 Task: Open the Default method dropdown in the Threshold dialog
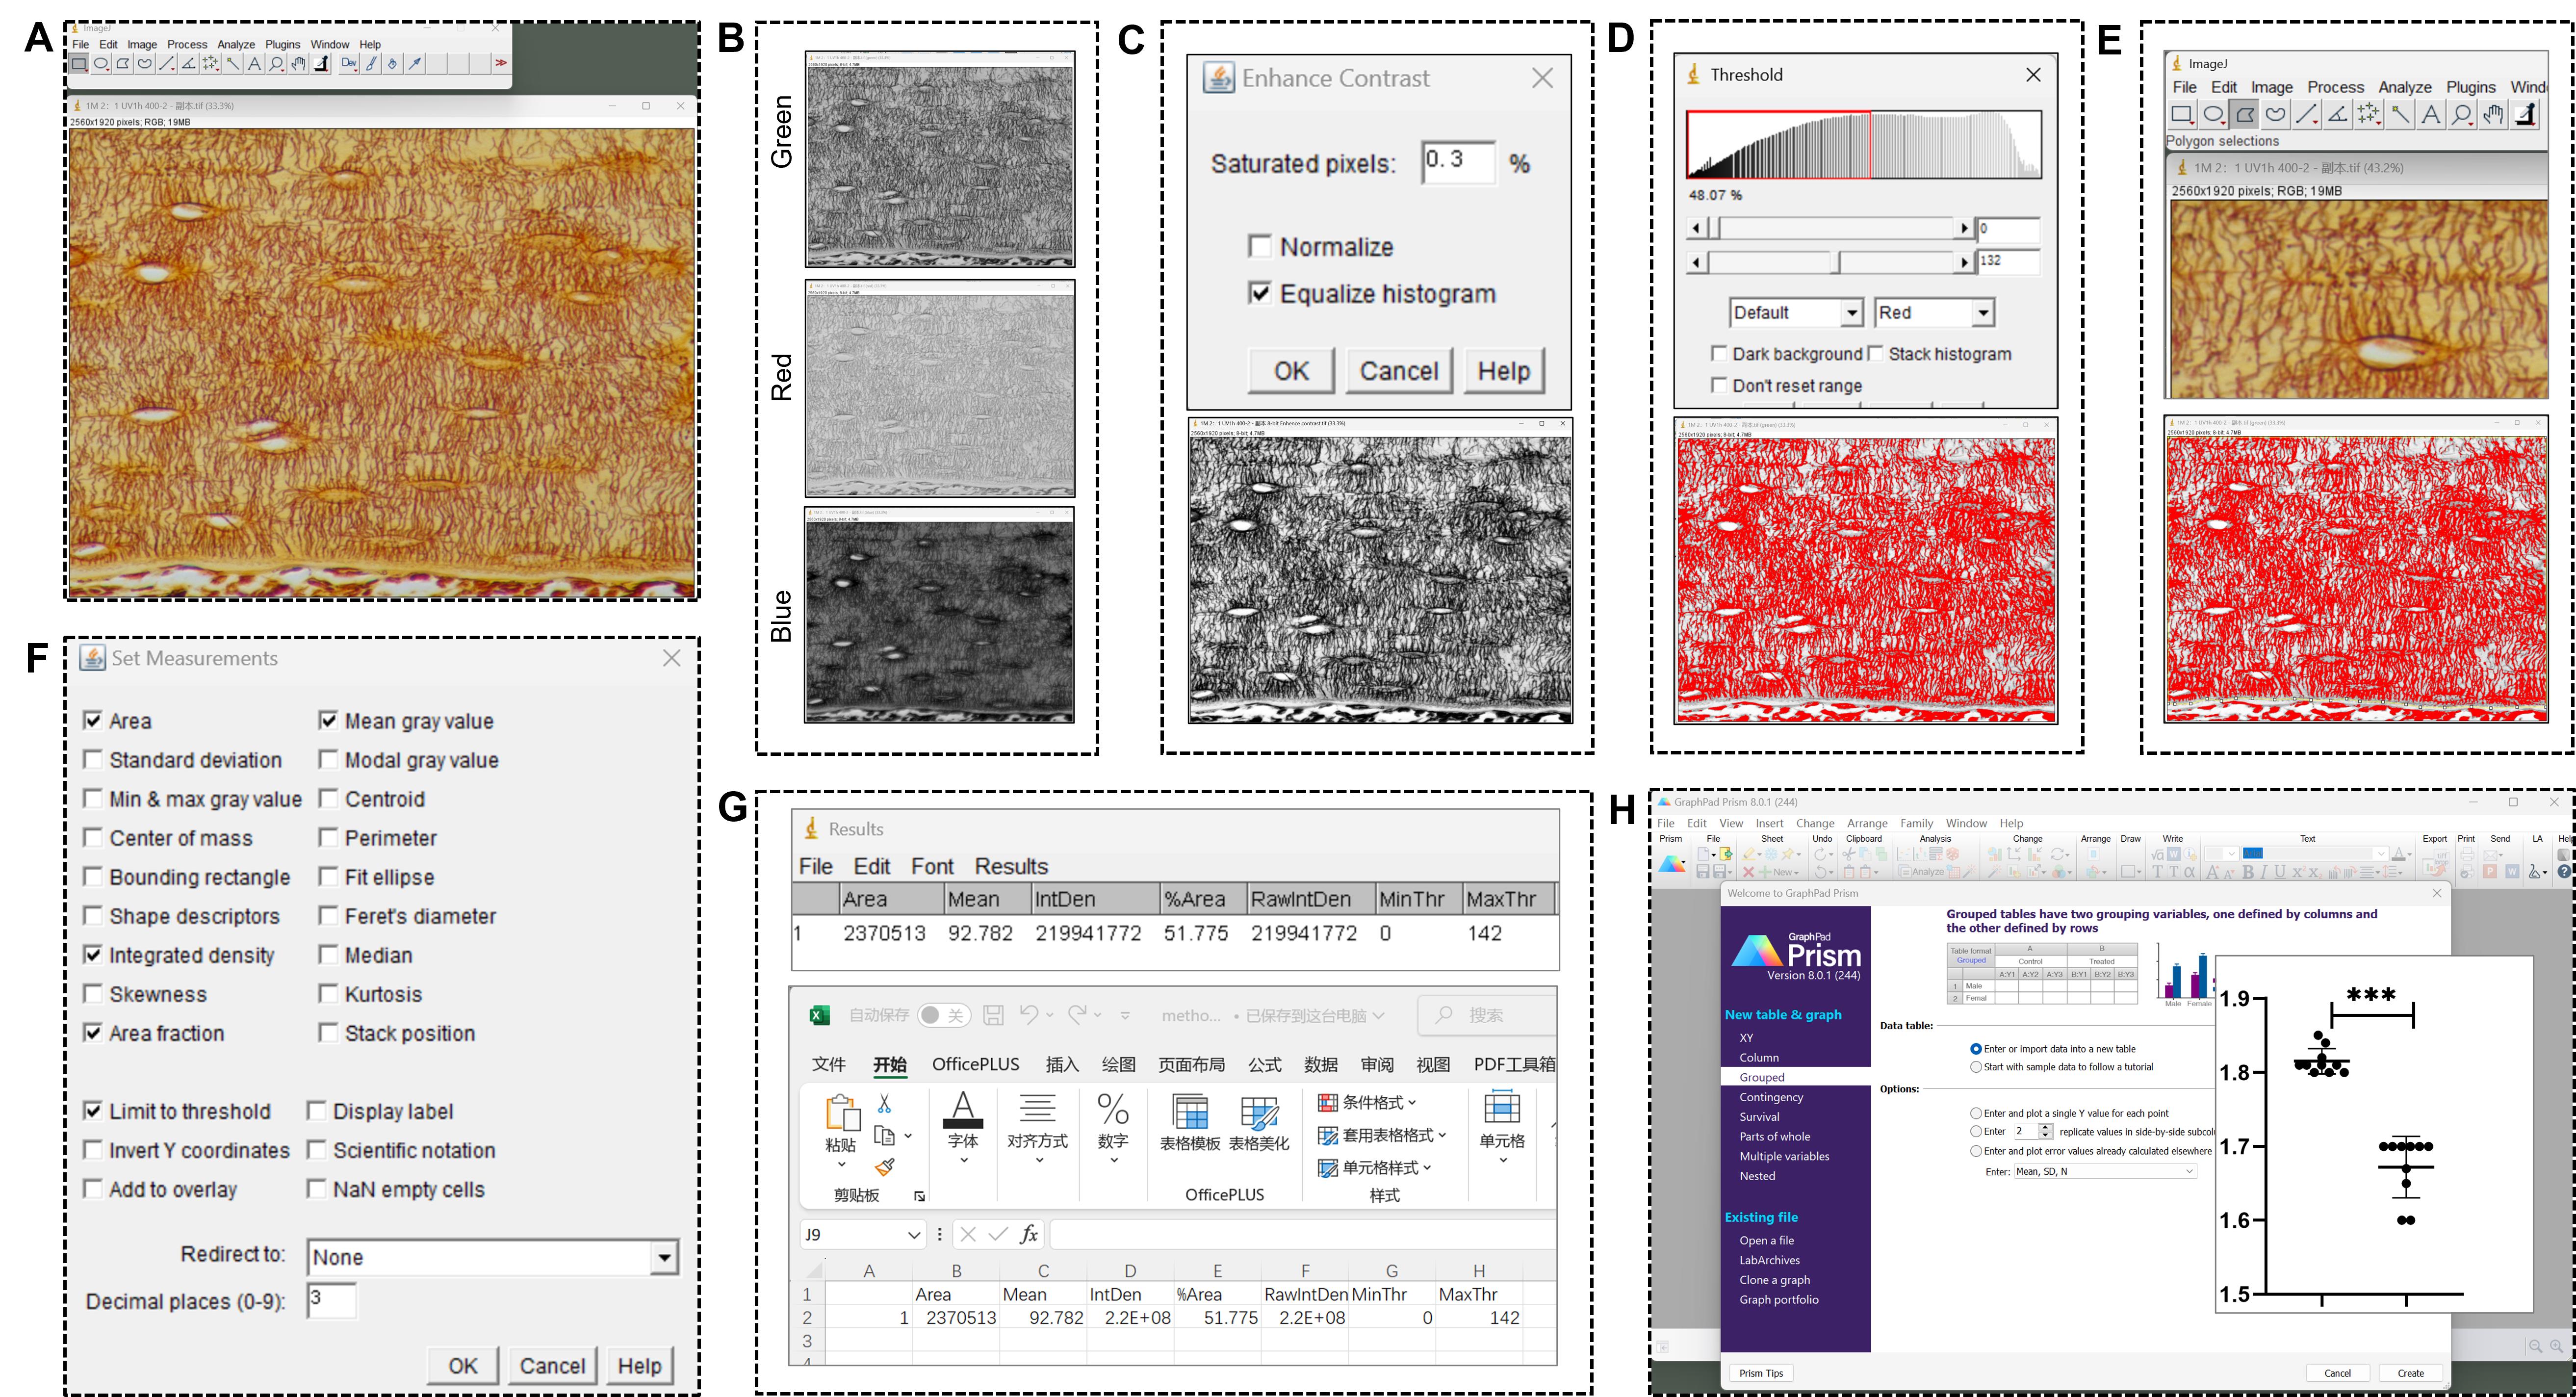point(1796,312)
